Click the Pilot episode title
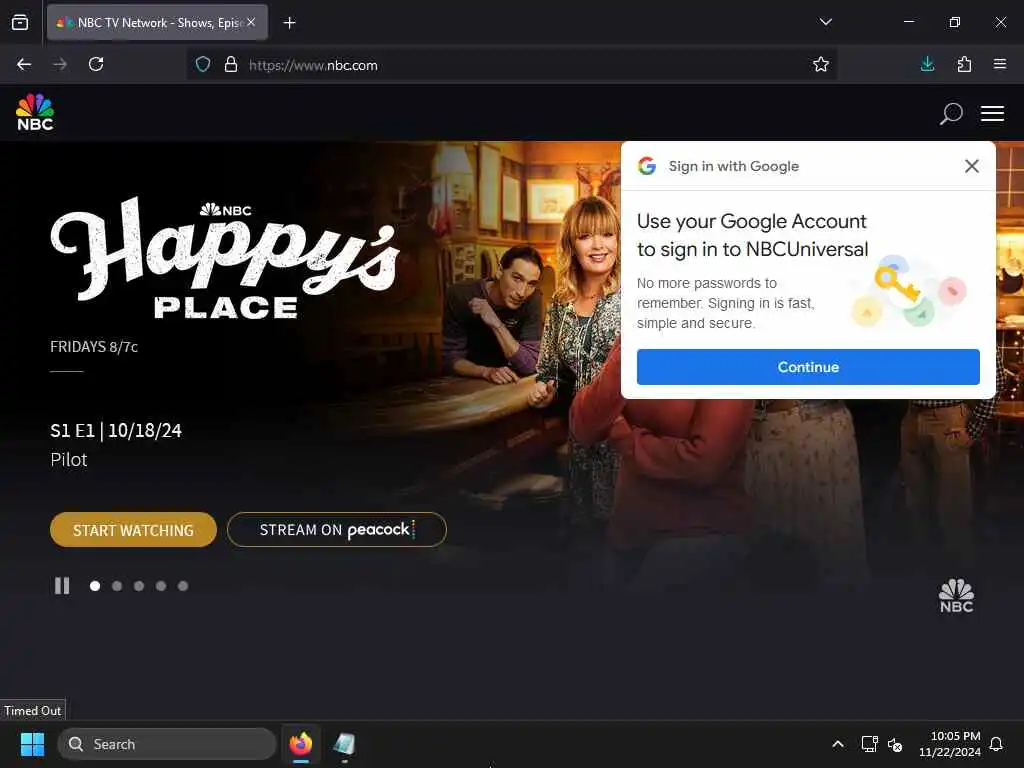This screenshot has height=768, width=1024. pyautogui.click(x=69, y=460)
